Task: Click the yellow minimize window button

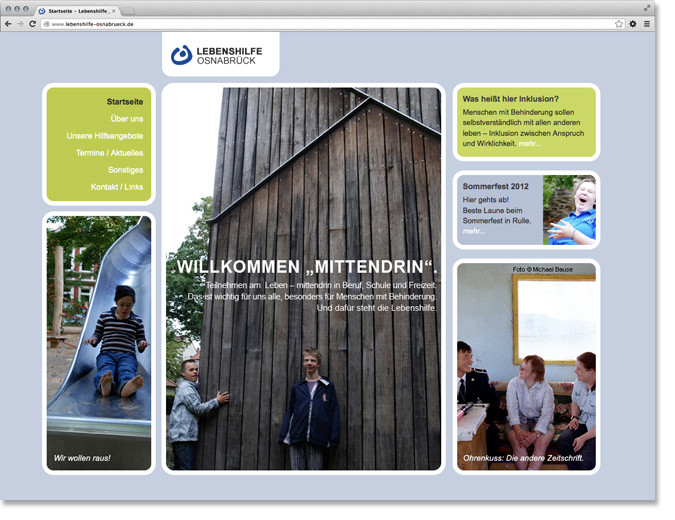Action: click(x=17, y=9)
